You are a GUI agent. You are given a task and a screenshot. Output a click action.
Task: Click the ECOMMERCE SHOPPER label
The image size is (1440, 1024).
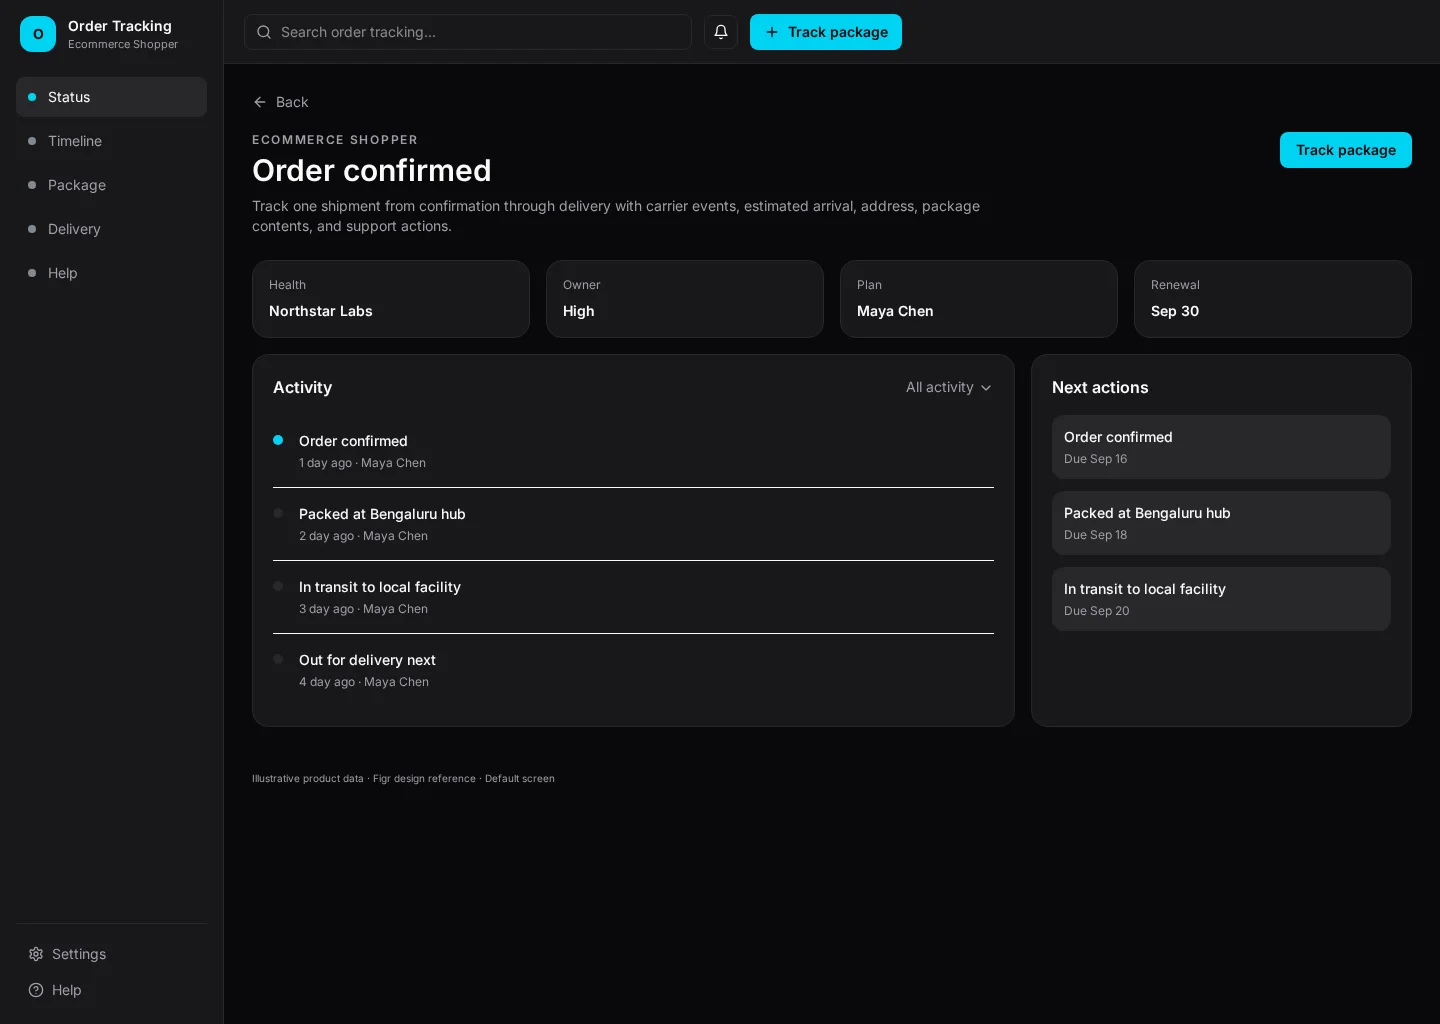tap(335, 140)
